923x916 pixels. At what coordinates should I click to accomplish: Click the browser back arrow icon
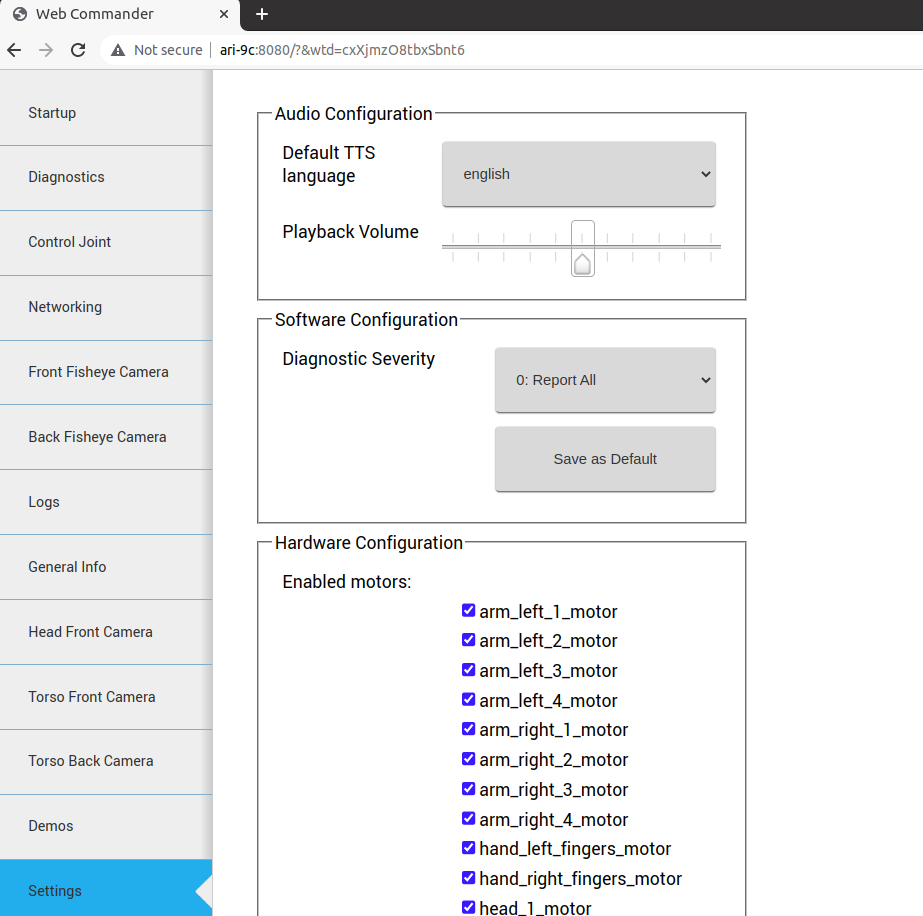14,50
